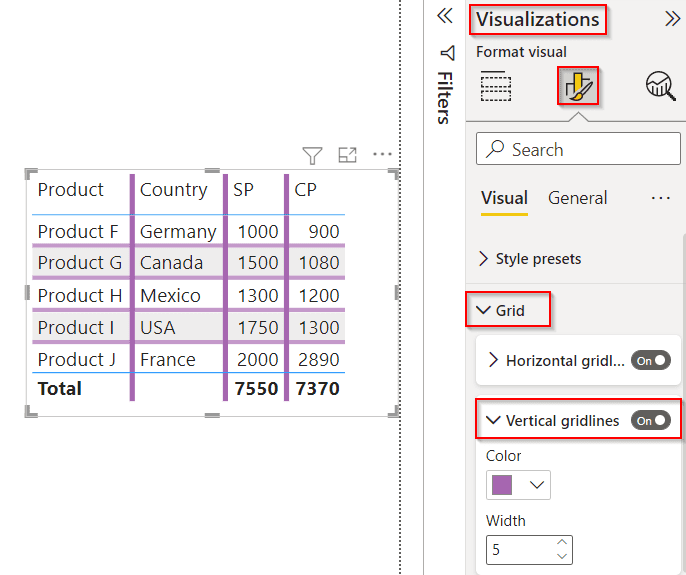The height and width of the screenshot is (575, 686).
Task: Click the Filters pane megaphone icon
Action: point(448,53)
